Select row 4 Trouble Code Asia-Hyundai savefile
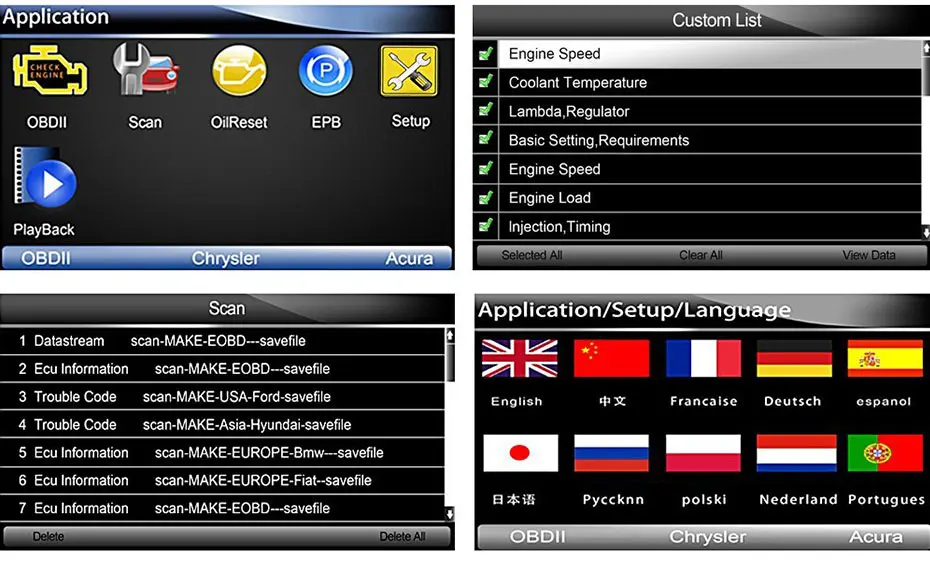This screenshot has width=930, height=564. [222, 425]
